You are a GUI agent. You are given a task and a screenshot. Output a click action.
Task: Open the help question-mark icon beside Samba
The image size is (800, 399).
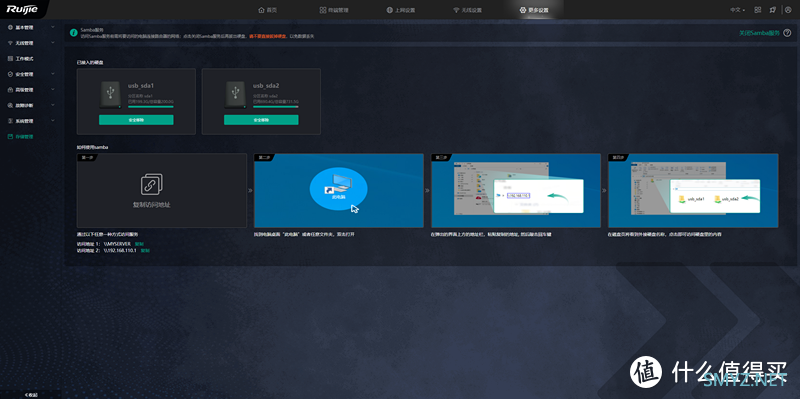(787, 33)
